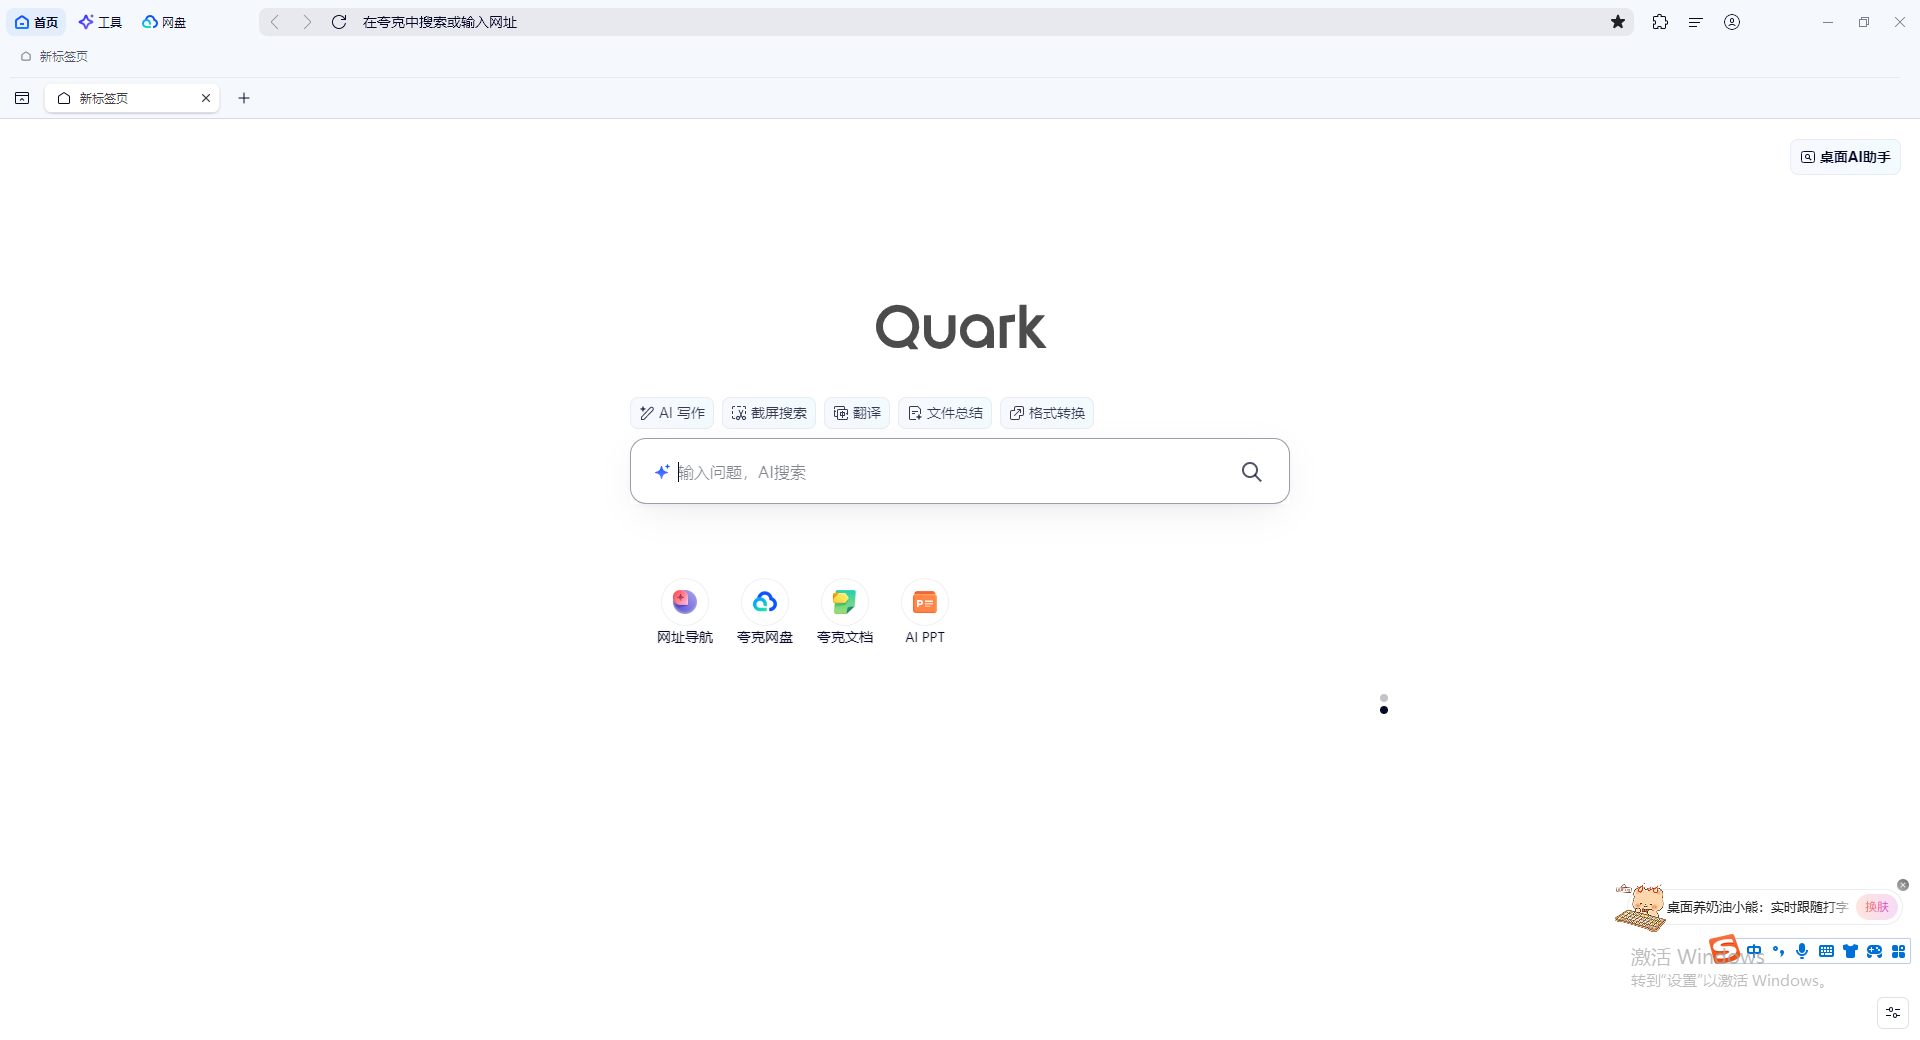The image size is (1920, 1040).
Task: Open the tab list panel icon
Action: [22, 98]
